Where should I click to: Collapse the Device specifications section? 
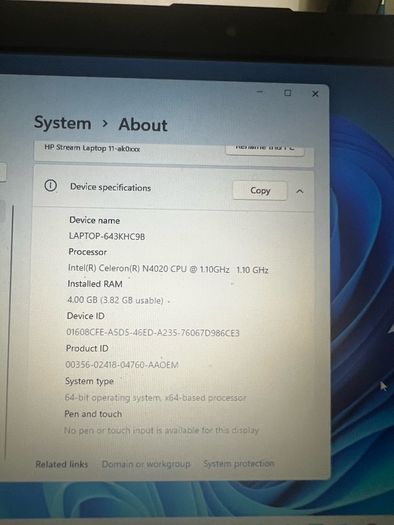(300, 191)
